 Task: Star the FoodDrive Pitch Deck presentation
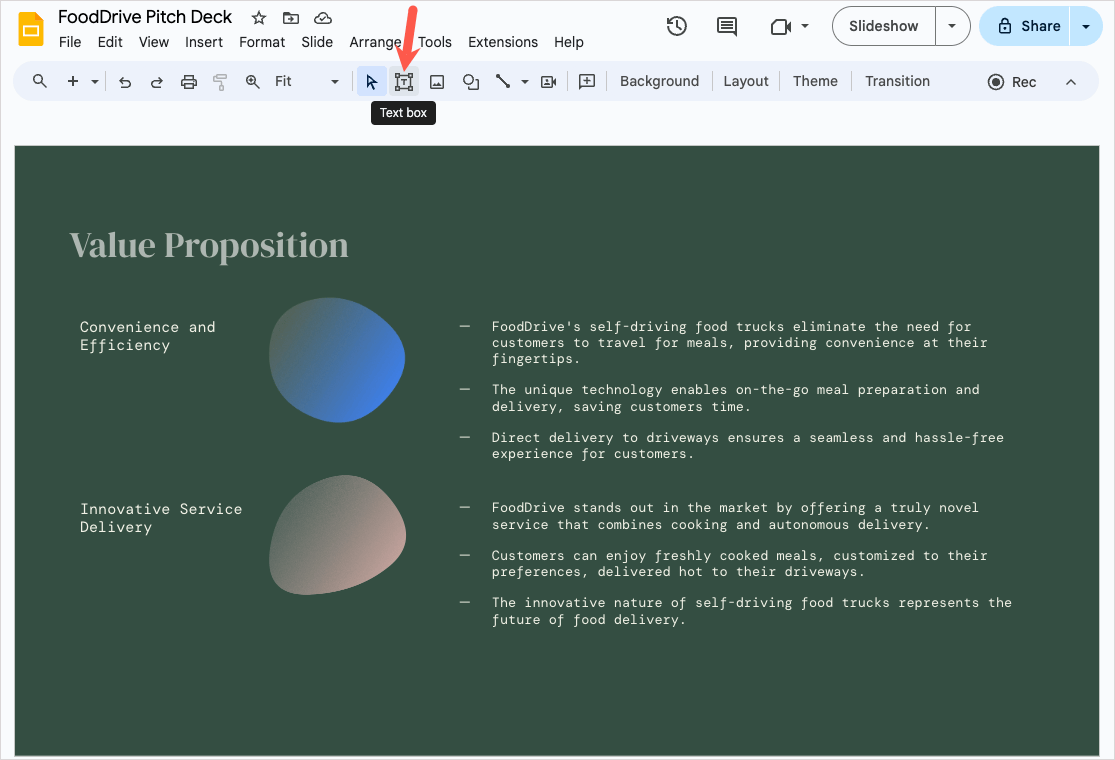pos(259,18)
